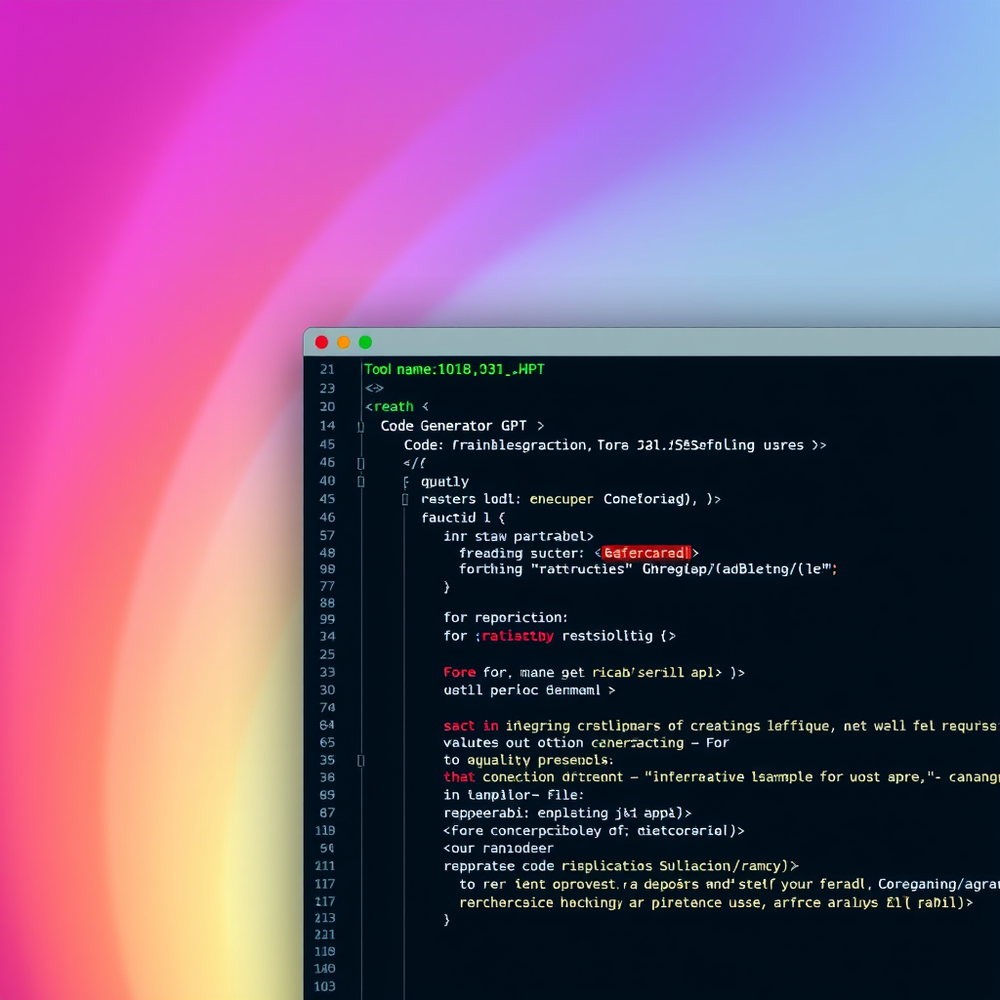
Task: Click the 'Code Generator GPT >' line
Action: pos(462,426)
